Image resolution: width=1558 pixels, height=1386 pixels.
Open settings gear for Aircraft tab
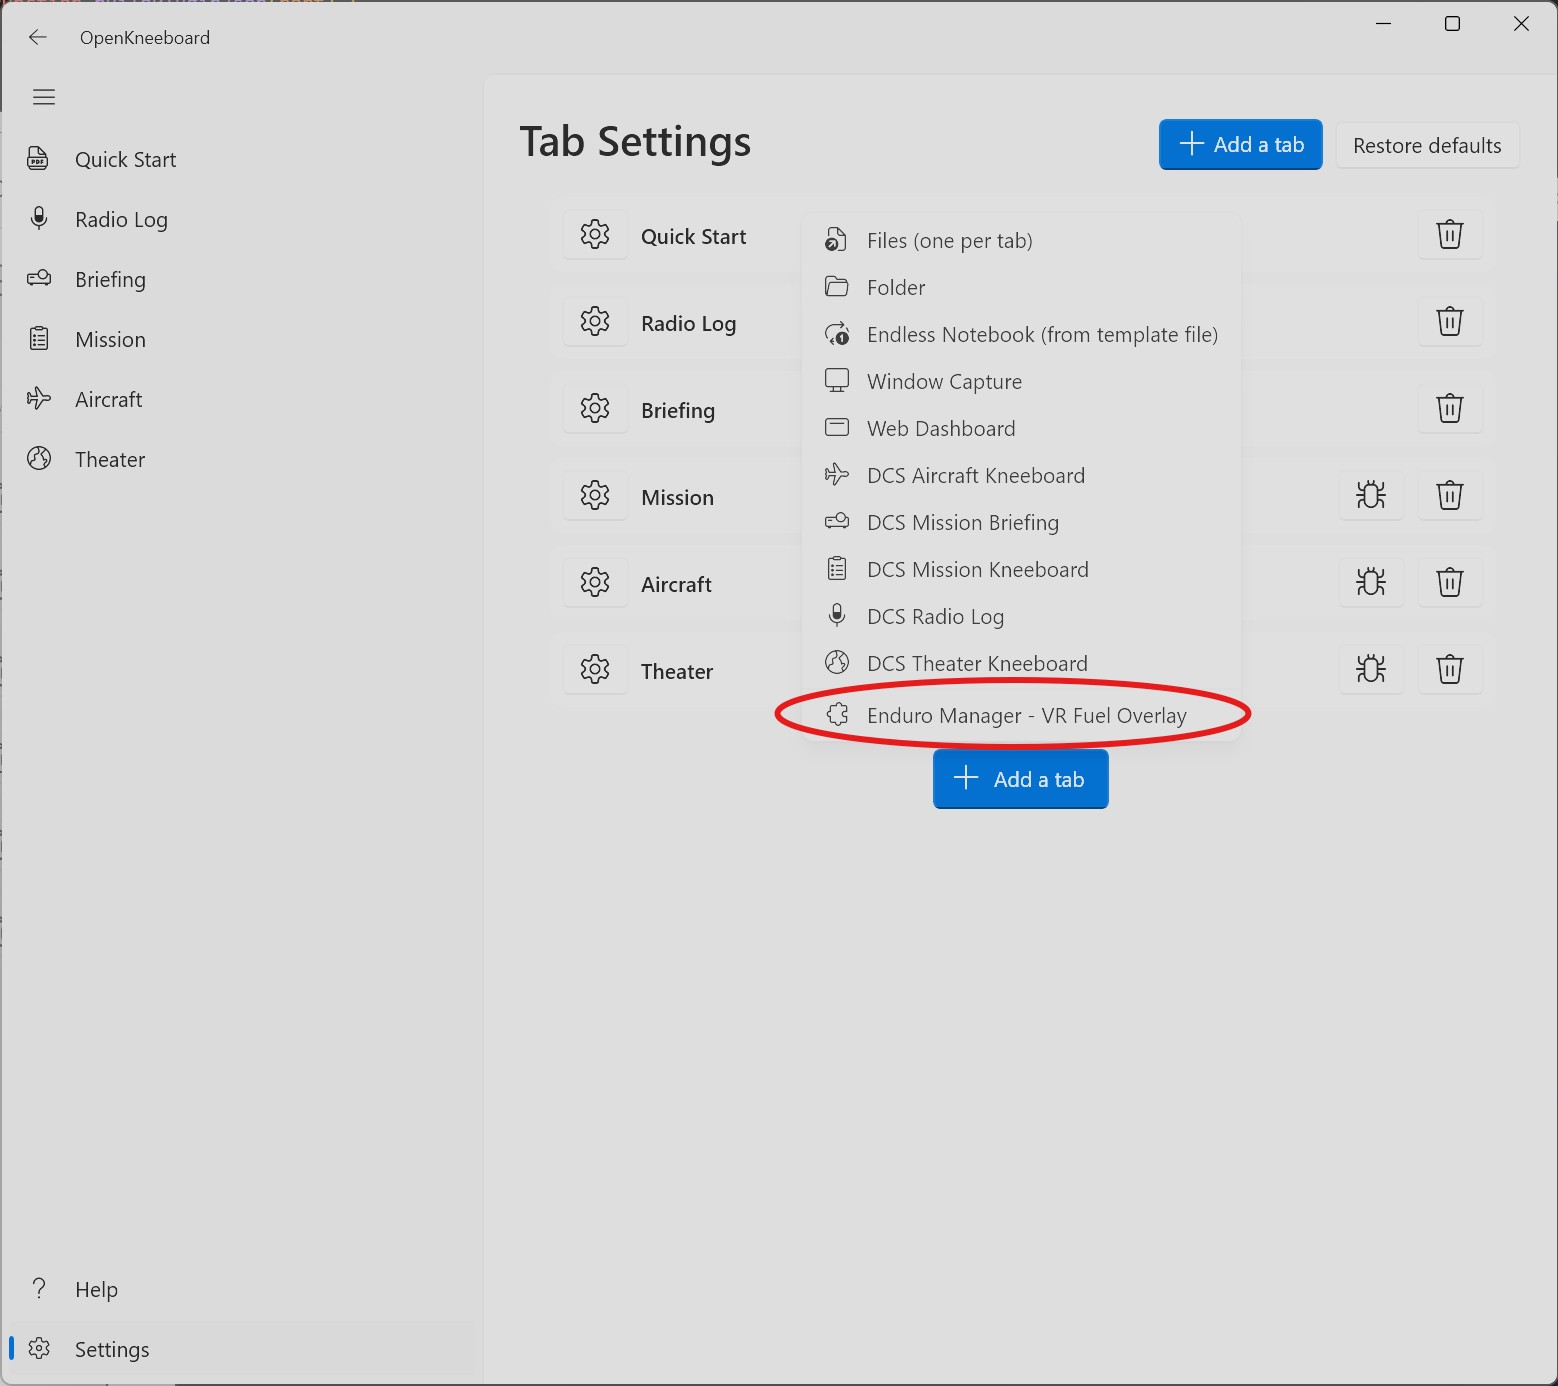point(595,583)
